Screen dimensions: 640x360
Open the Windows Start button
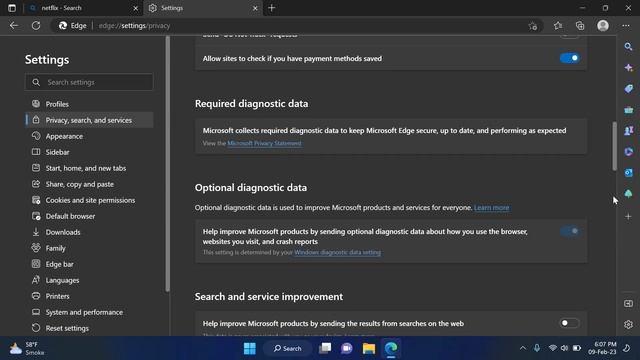[249, 348]
